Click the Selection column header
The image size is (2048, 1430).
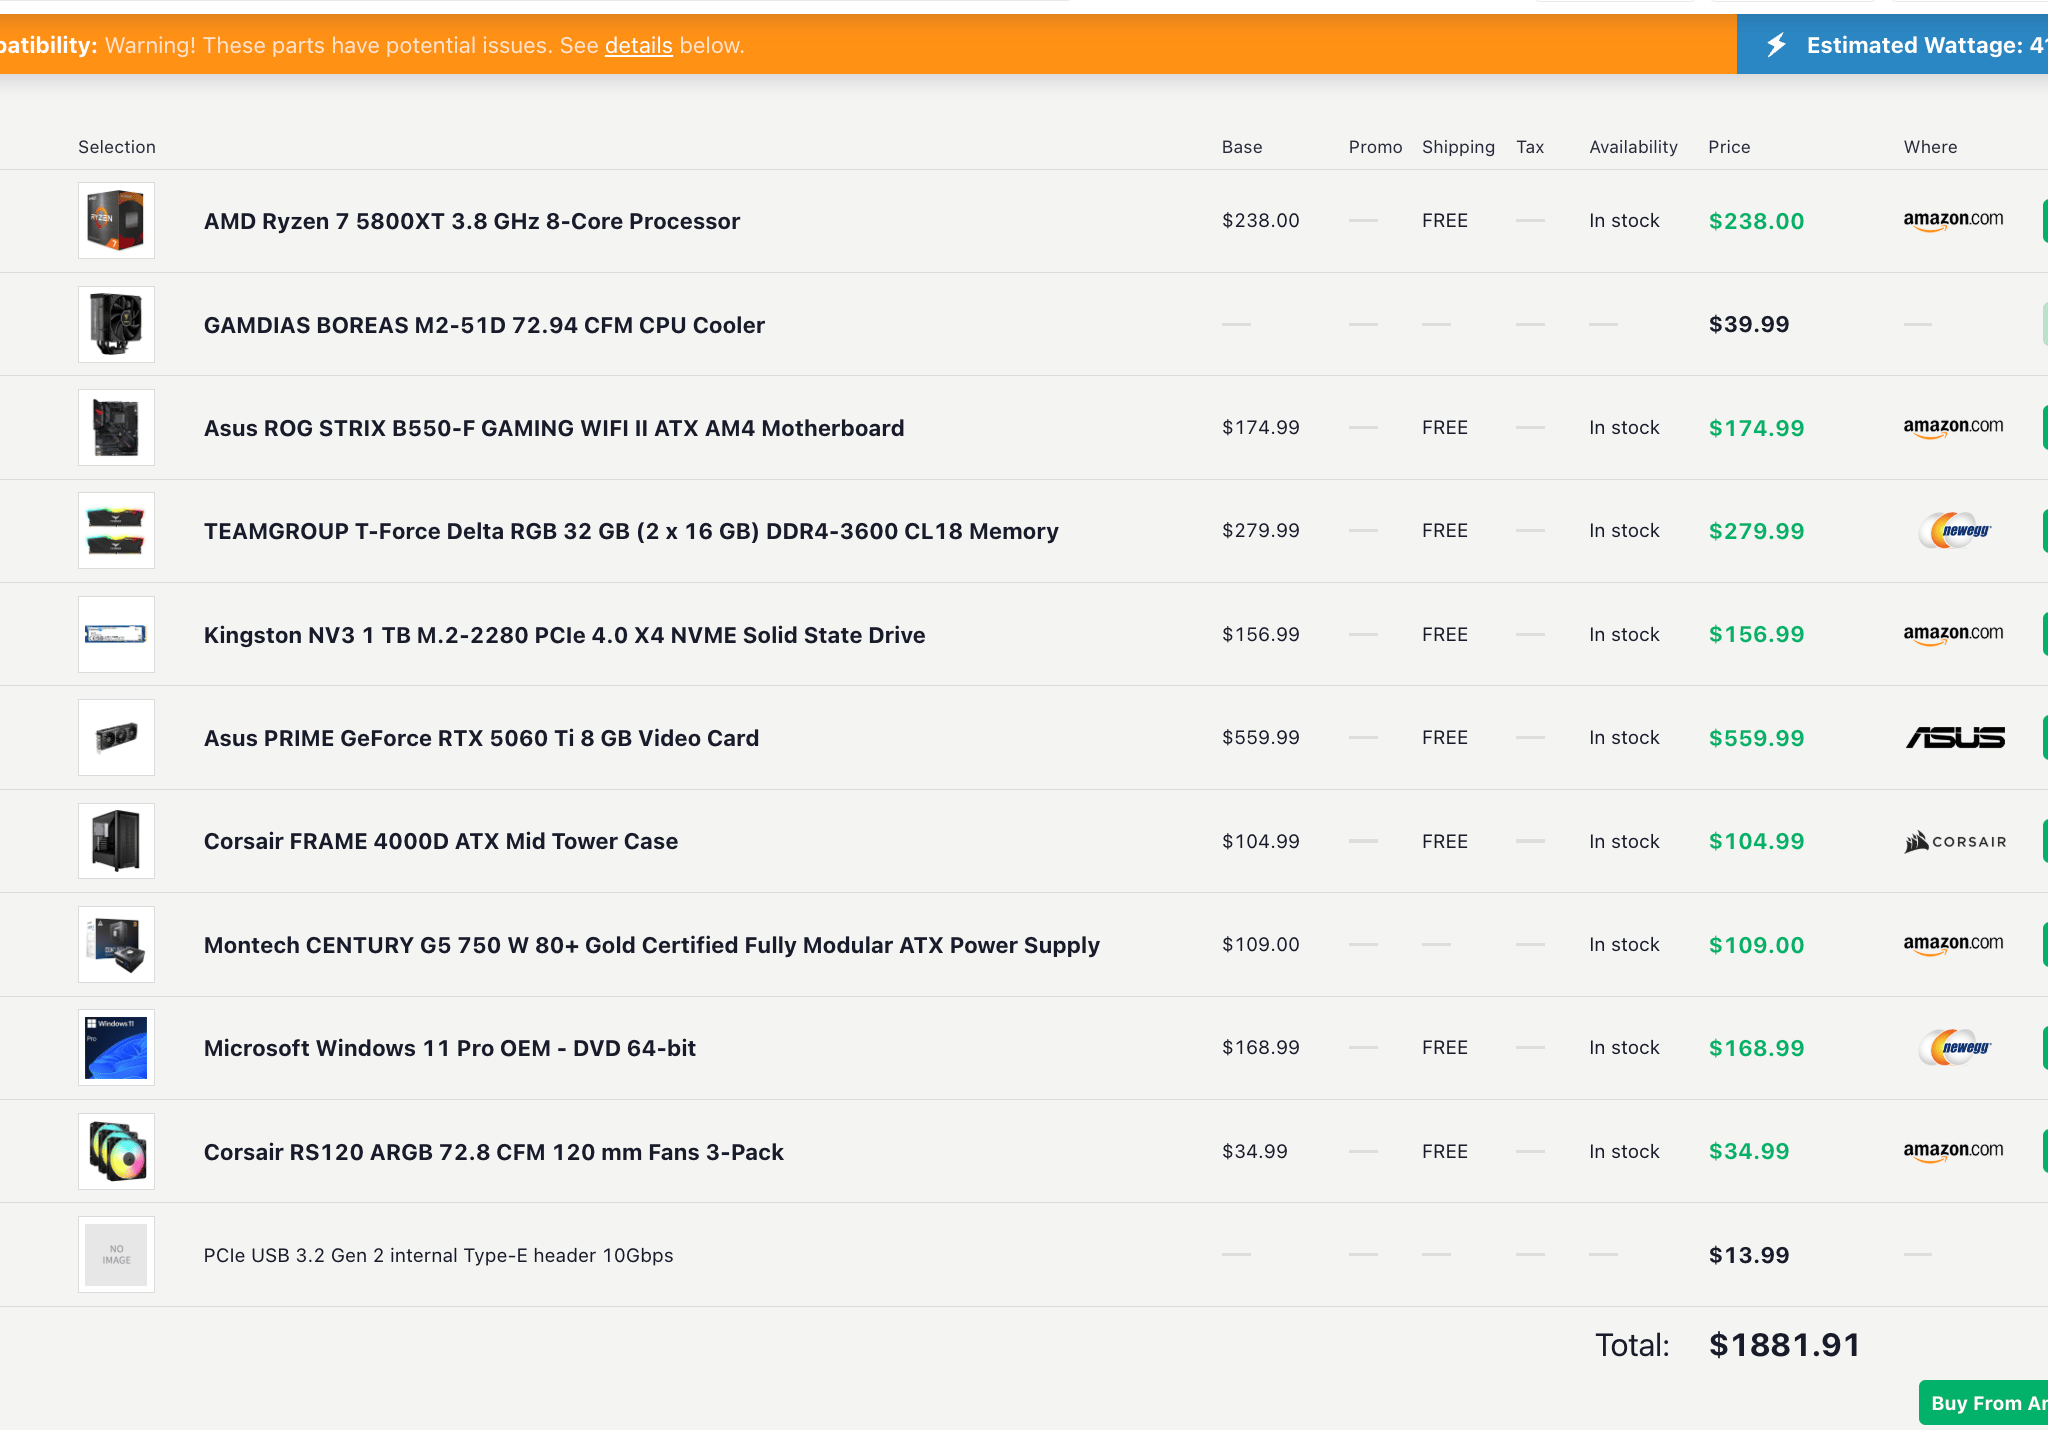tap(117, 147)
